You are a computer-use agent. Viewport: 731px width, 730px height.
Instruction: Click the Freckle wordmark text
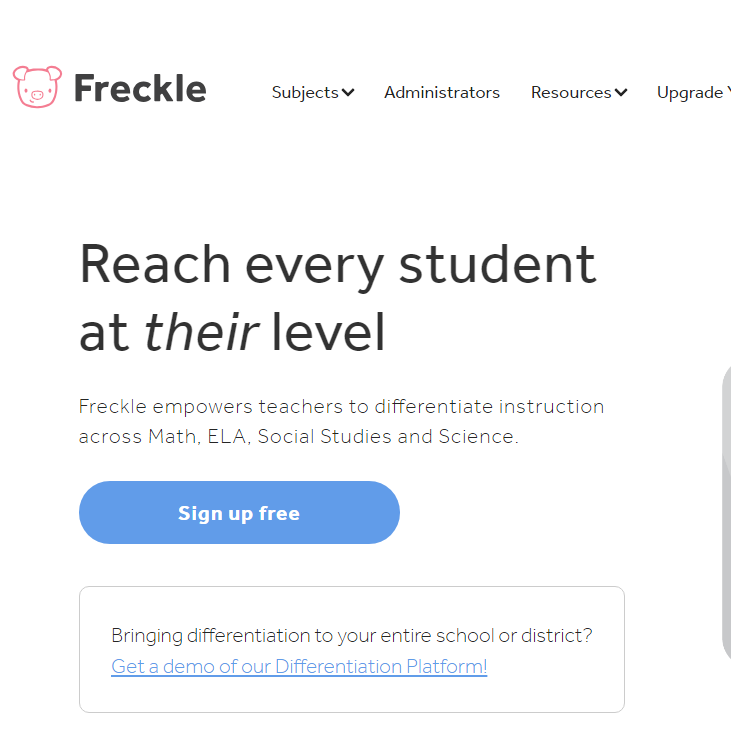140,88
